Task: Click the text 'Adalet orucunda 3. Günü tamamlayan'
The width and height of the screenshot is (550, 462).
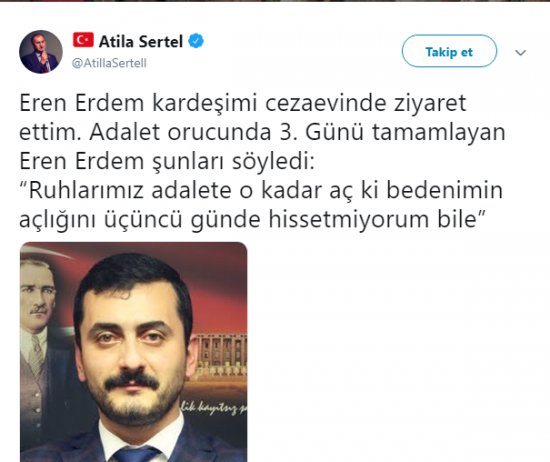Action: [297, 133]
